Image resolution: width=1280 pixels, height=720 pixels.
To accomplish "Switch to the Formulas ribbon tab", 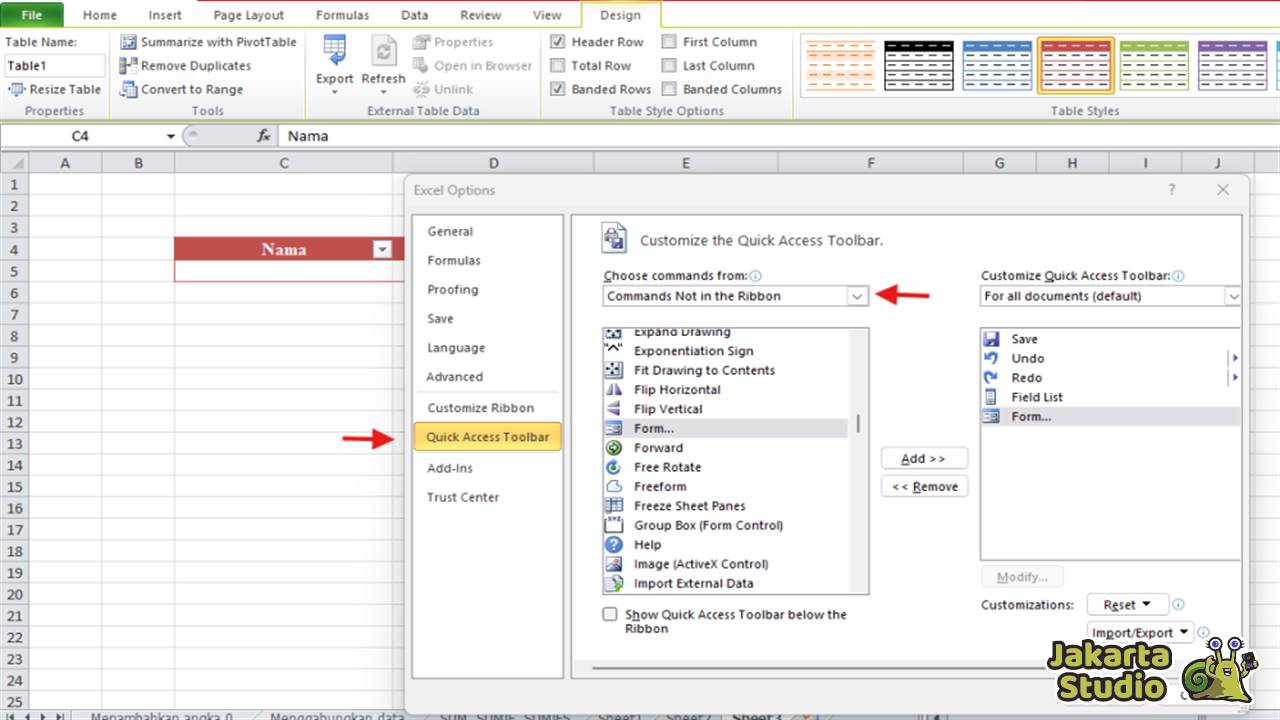I will click(342, 15).
